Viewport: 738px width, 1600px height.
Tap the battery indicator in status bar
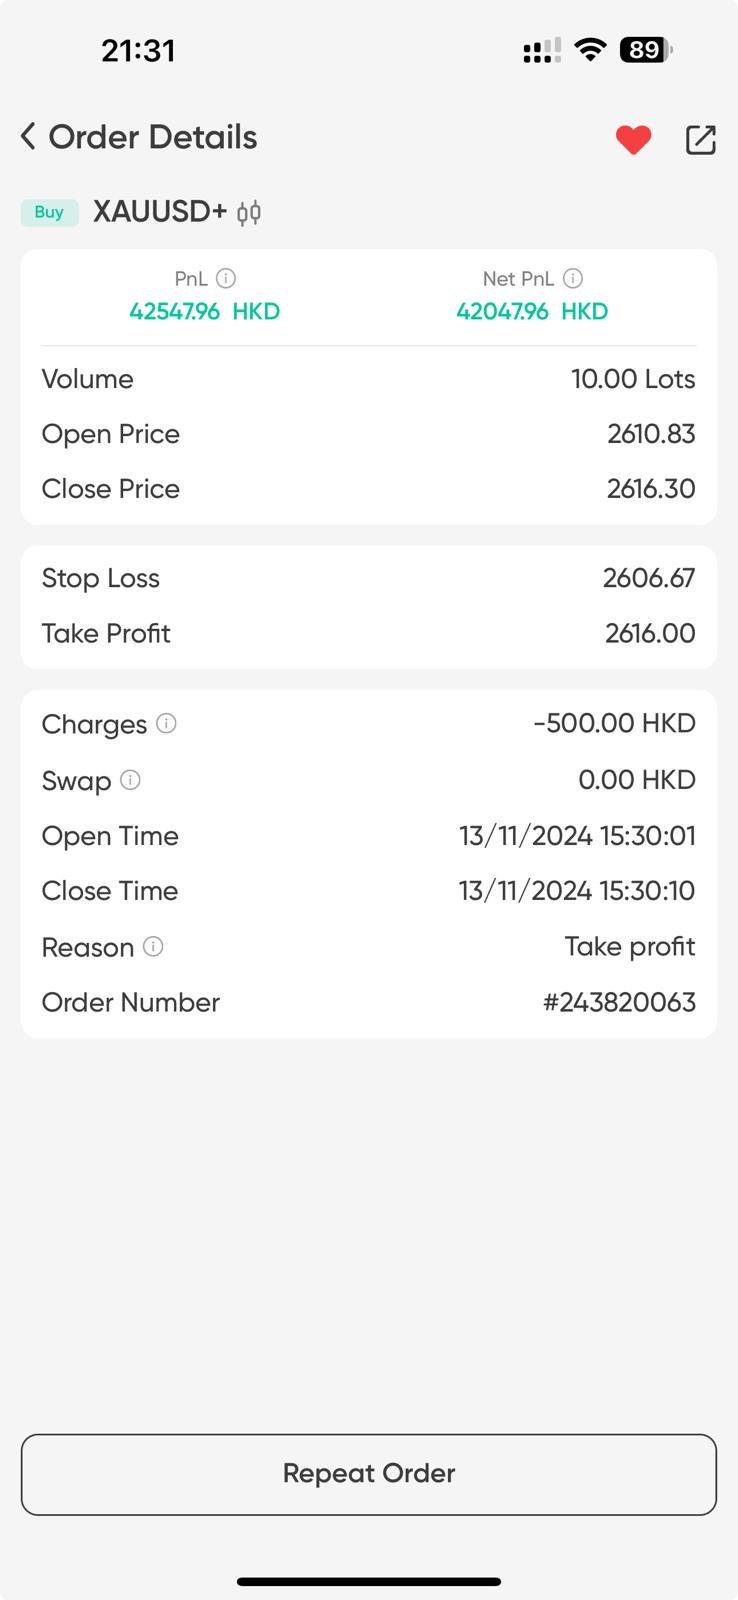pyautogui.click(x=645, y=50)
